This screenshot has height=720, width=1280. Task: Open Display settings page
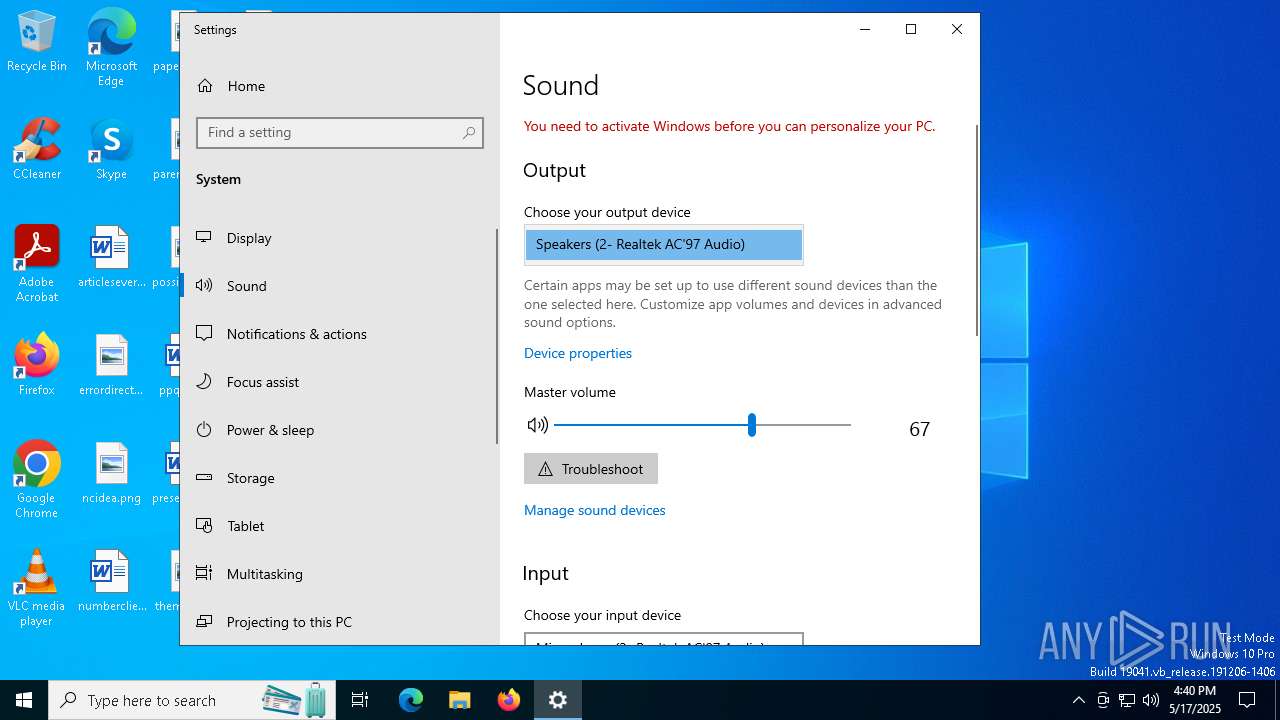tap(338, 238)
